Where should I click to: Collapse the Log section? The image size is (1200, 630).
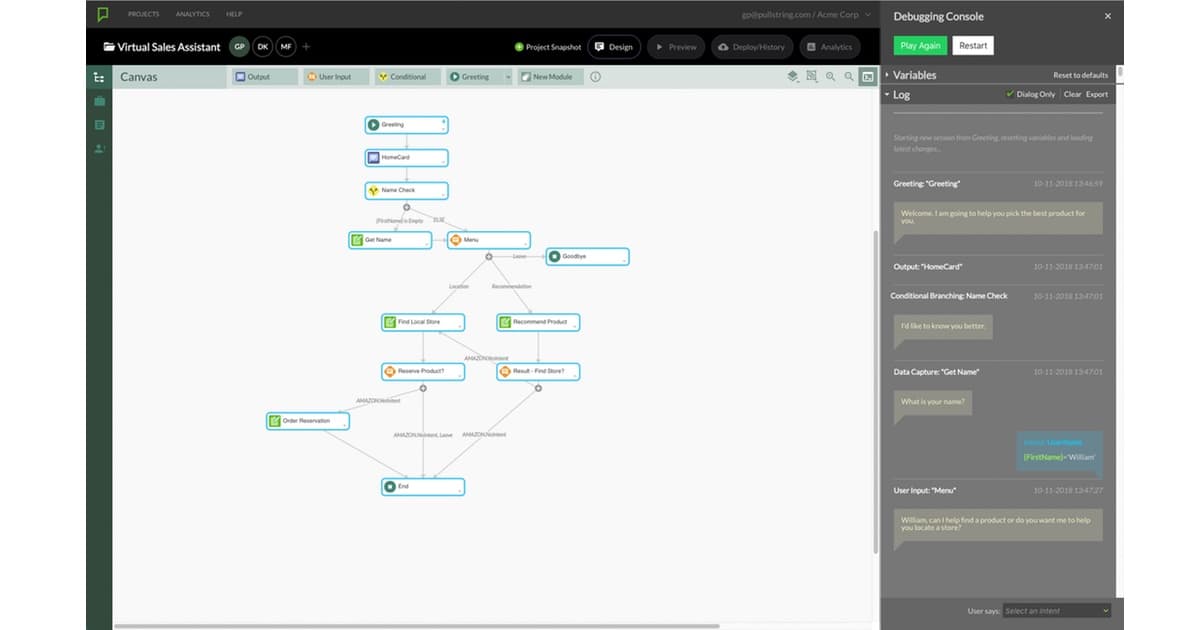887,94
